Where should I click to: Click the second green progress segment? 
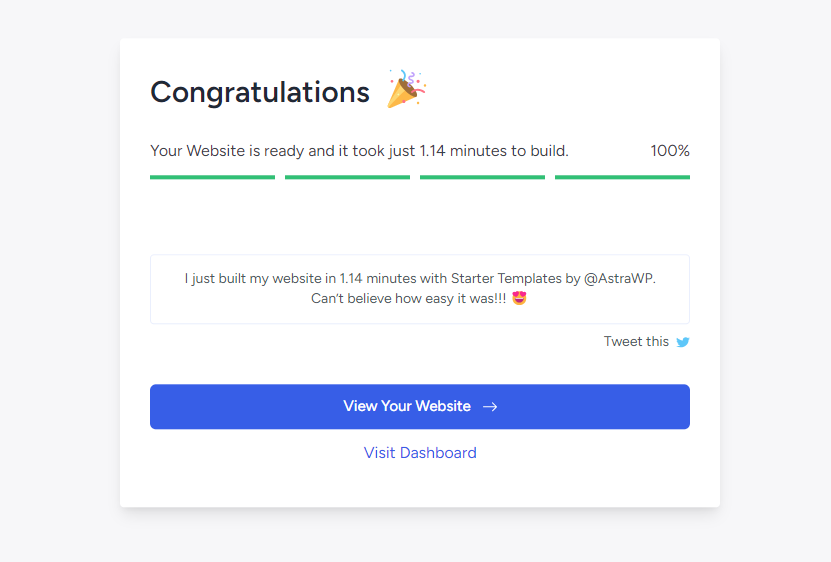pyautogui.click(x=347, y=177)
